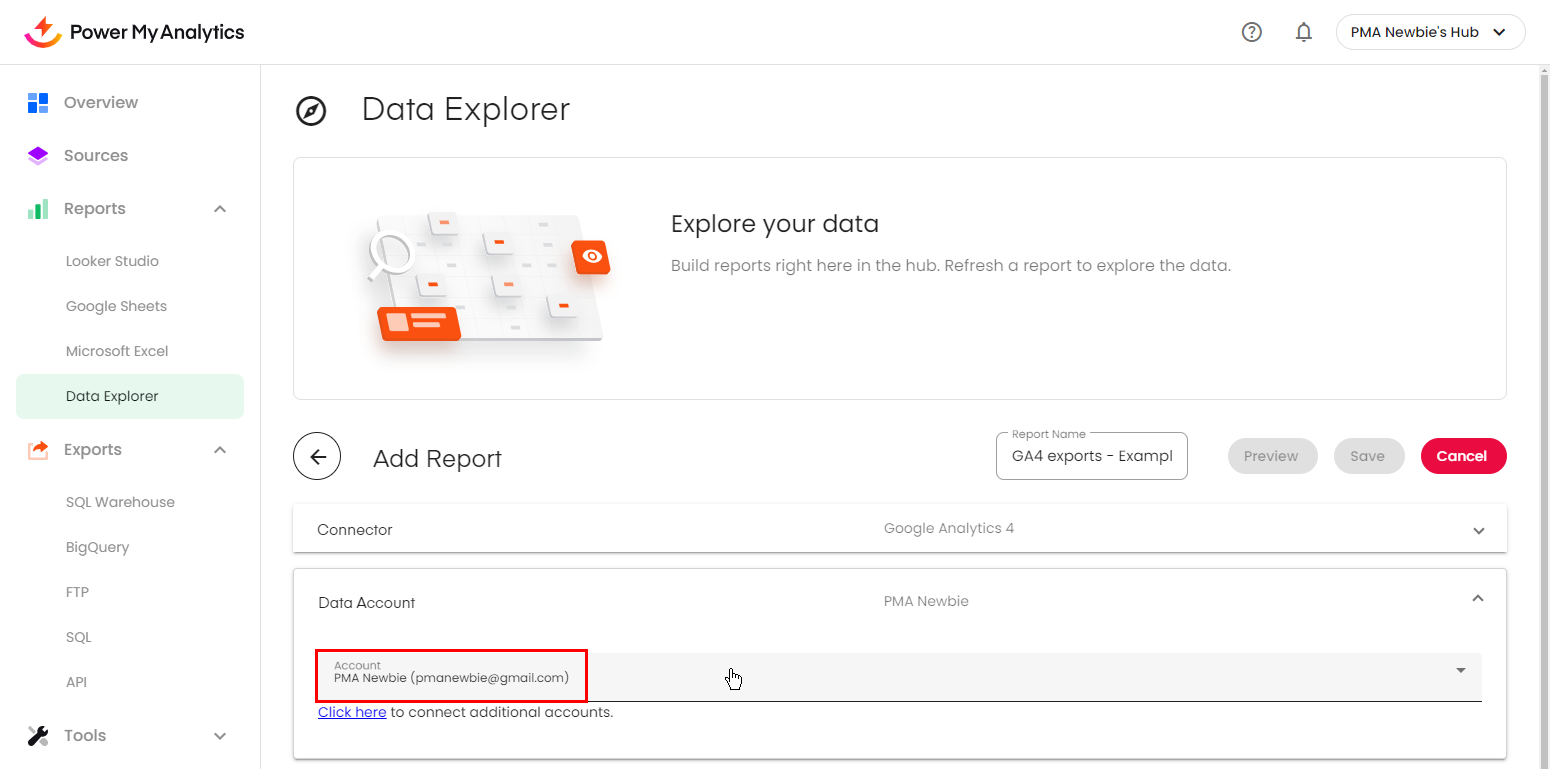Open the Account selection dropdown

pos(1460,671)
